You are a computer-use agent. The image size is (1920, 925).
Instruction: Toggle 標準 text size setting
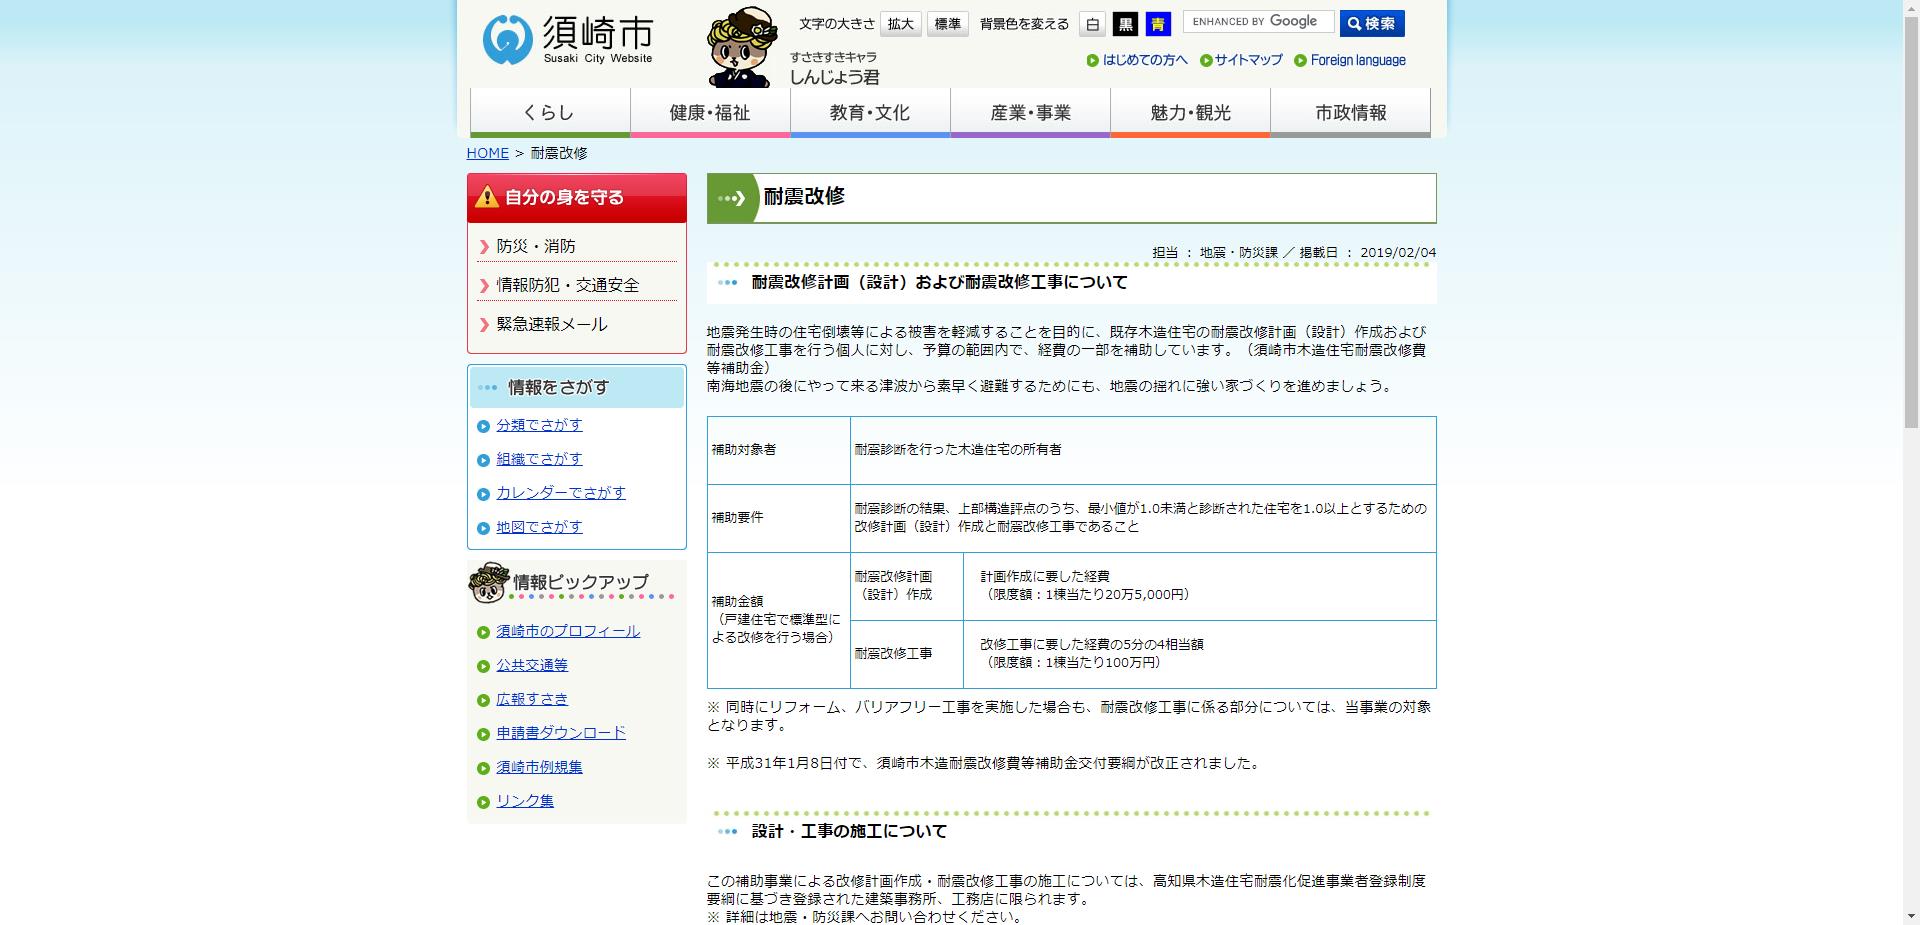click(x=947, y=24)
